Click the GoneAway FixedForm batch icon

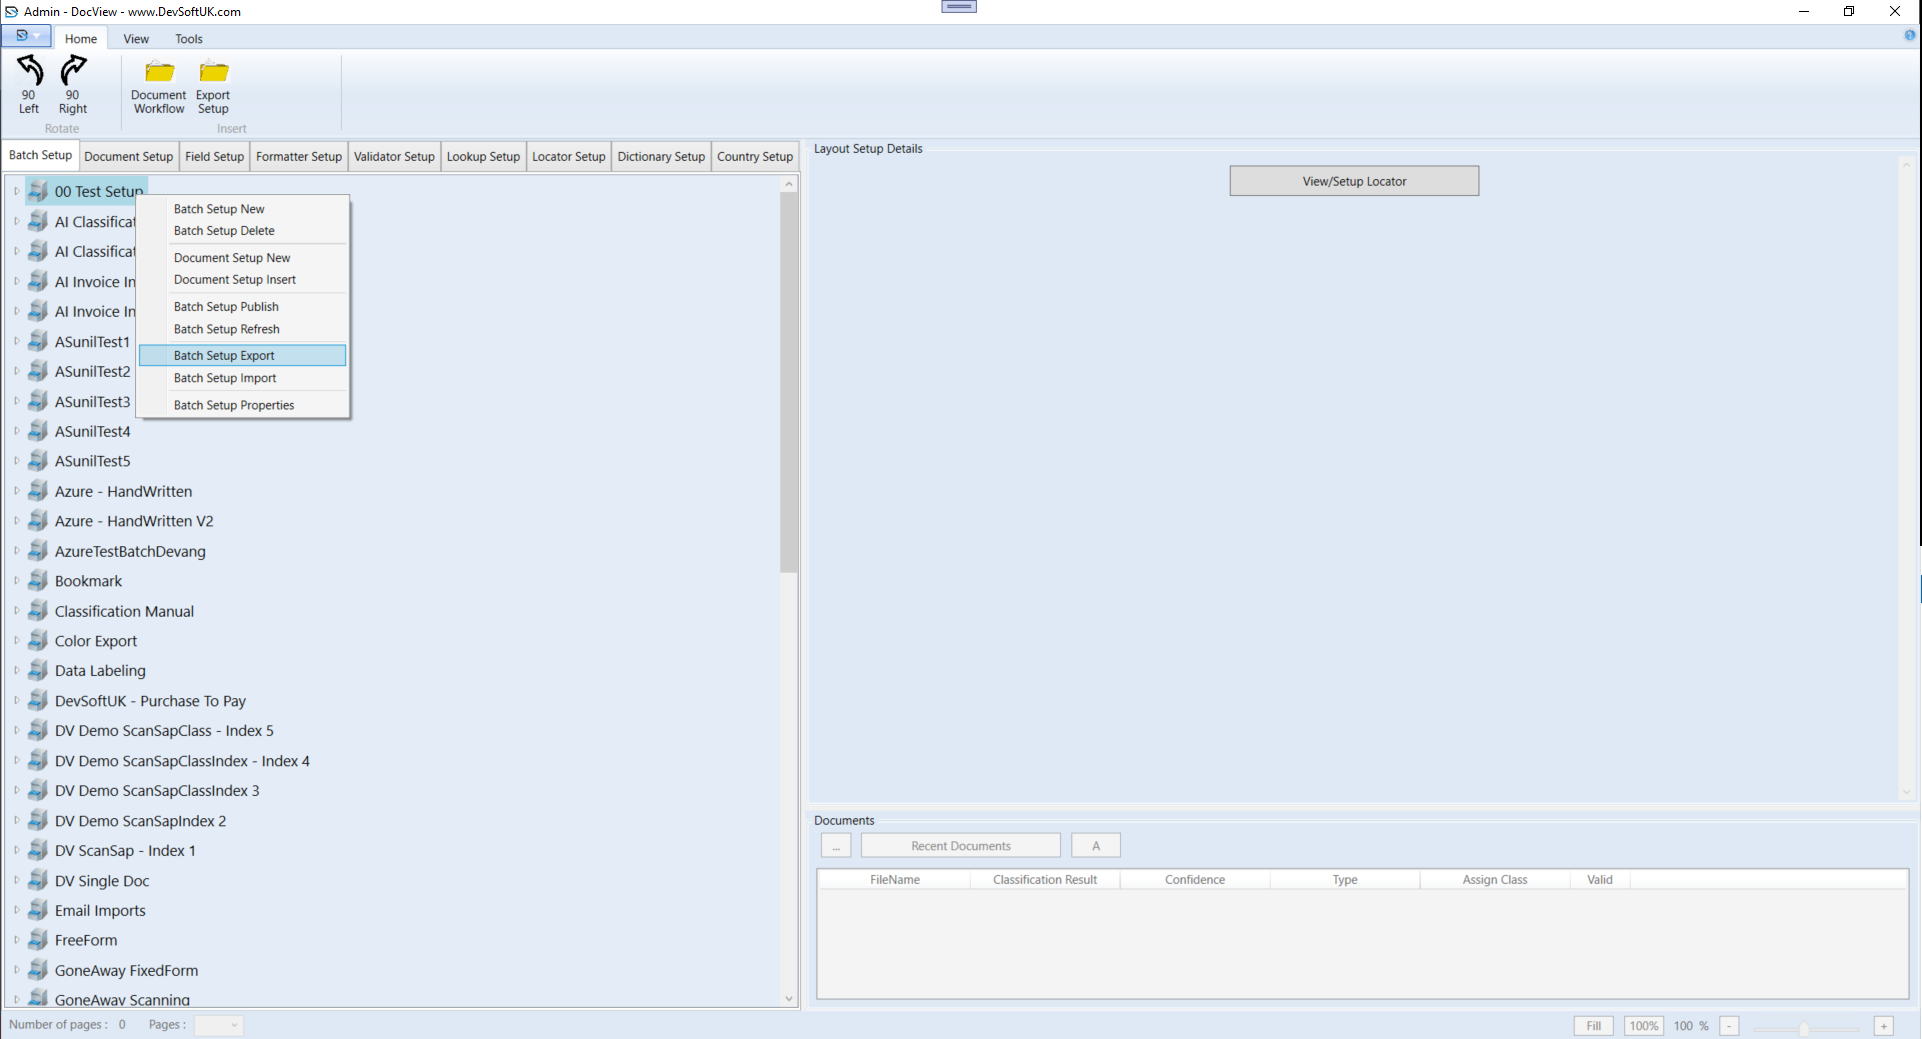coord(38,970)
